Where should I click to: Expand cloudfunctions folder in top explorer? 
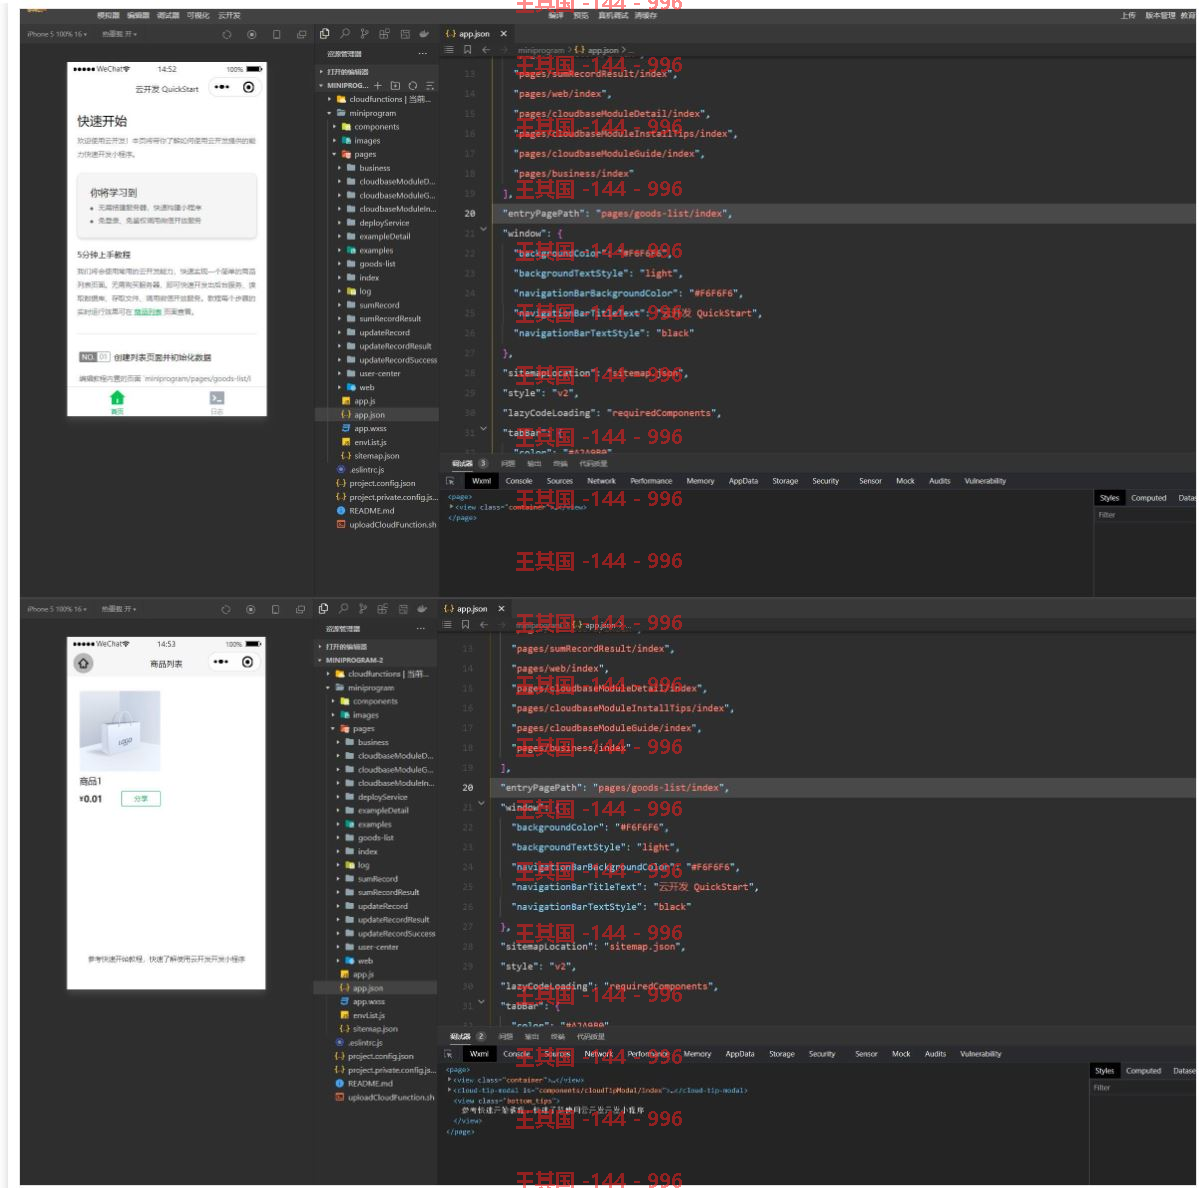tap(330, 99)
